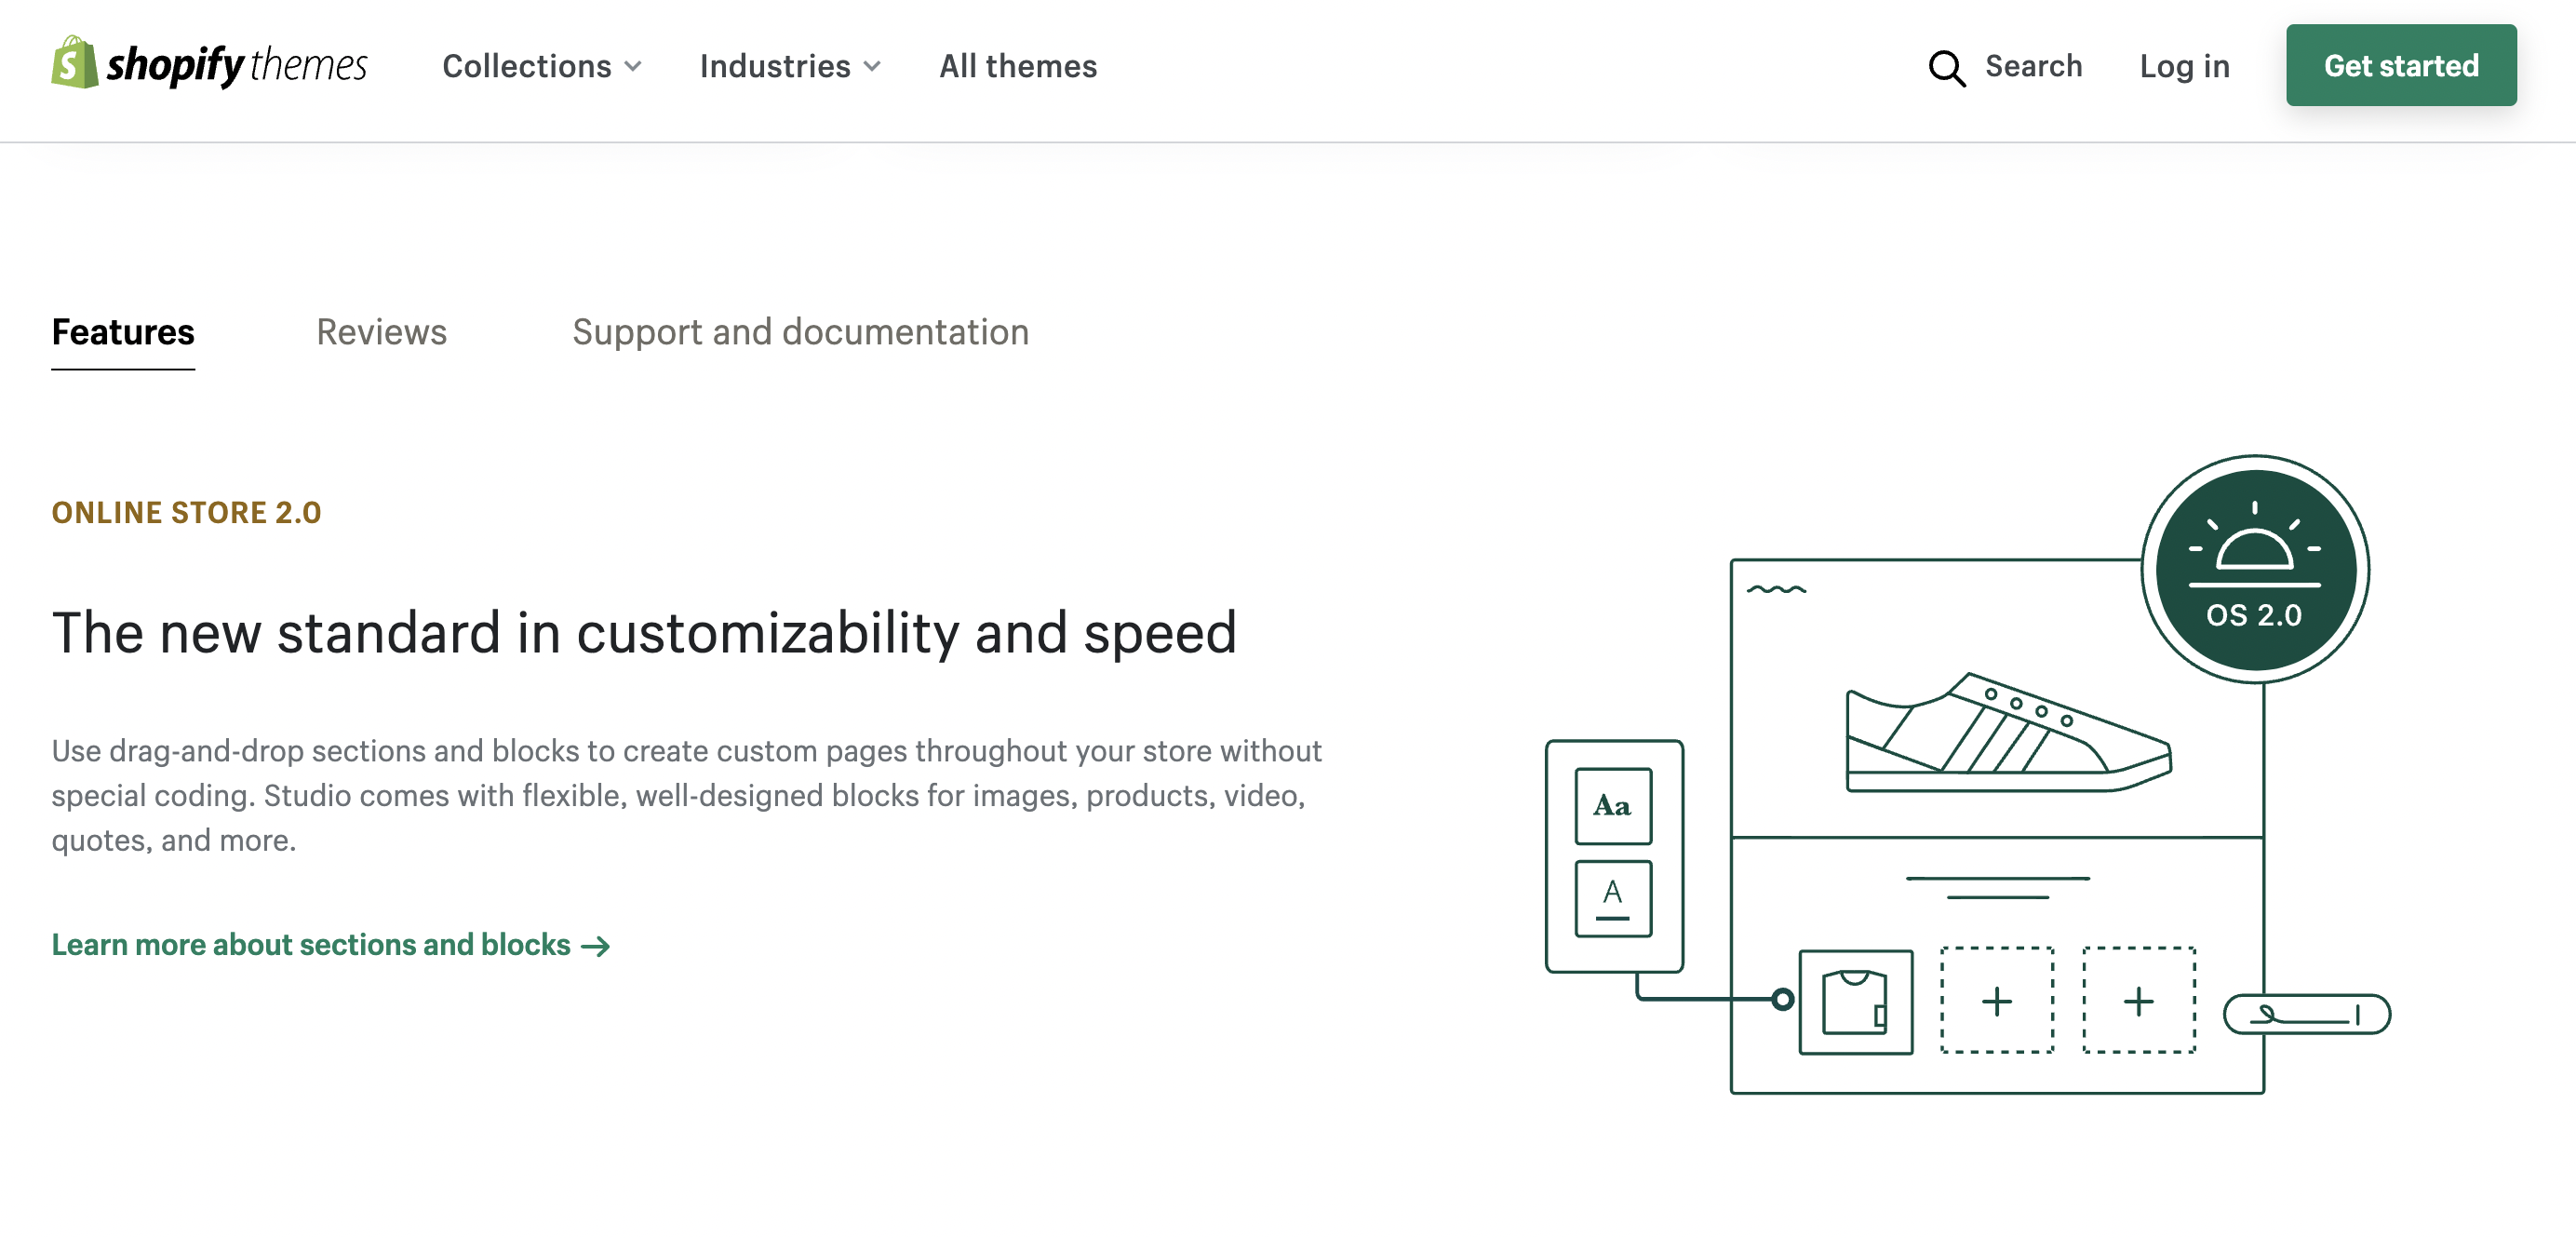The height and width of the screenshot is (1238, 2576).
Task: Click the chevron next to Collections
Action: [633, 67]
